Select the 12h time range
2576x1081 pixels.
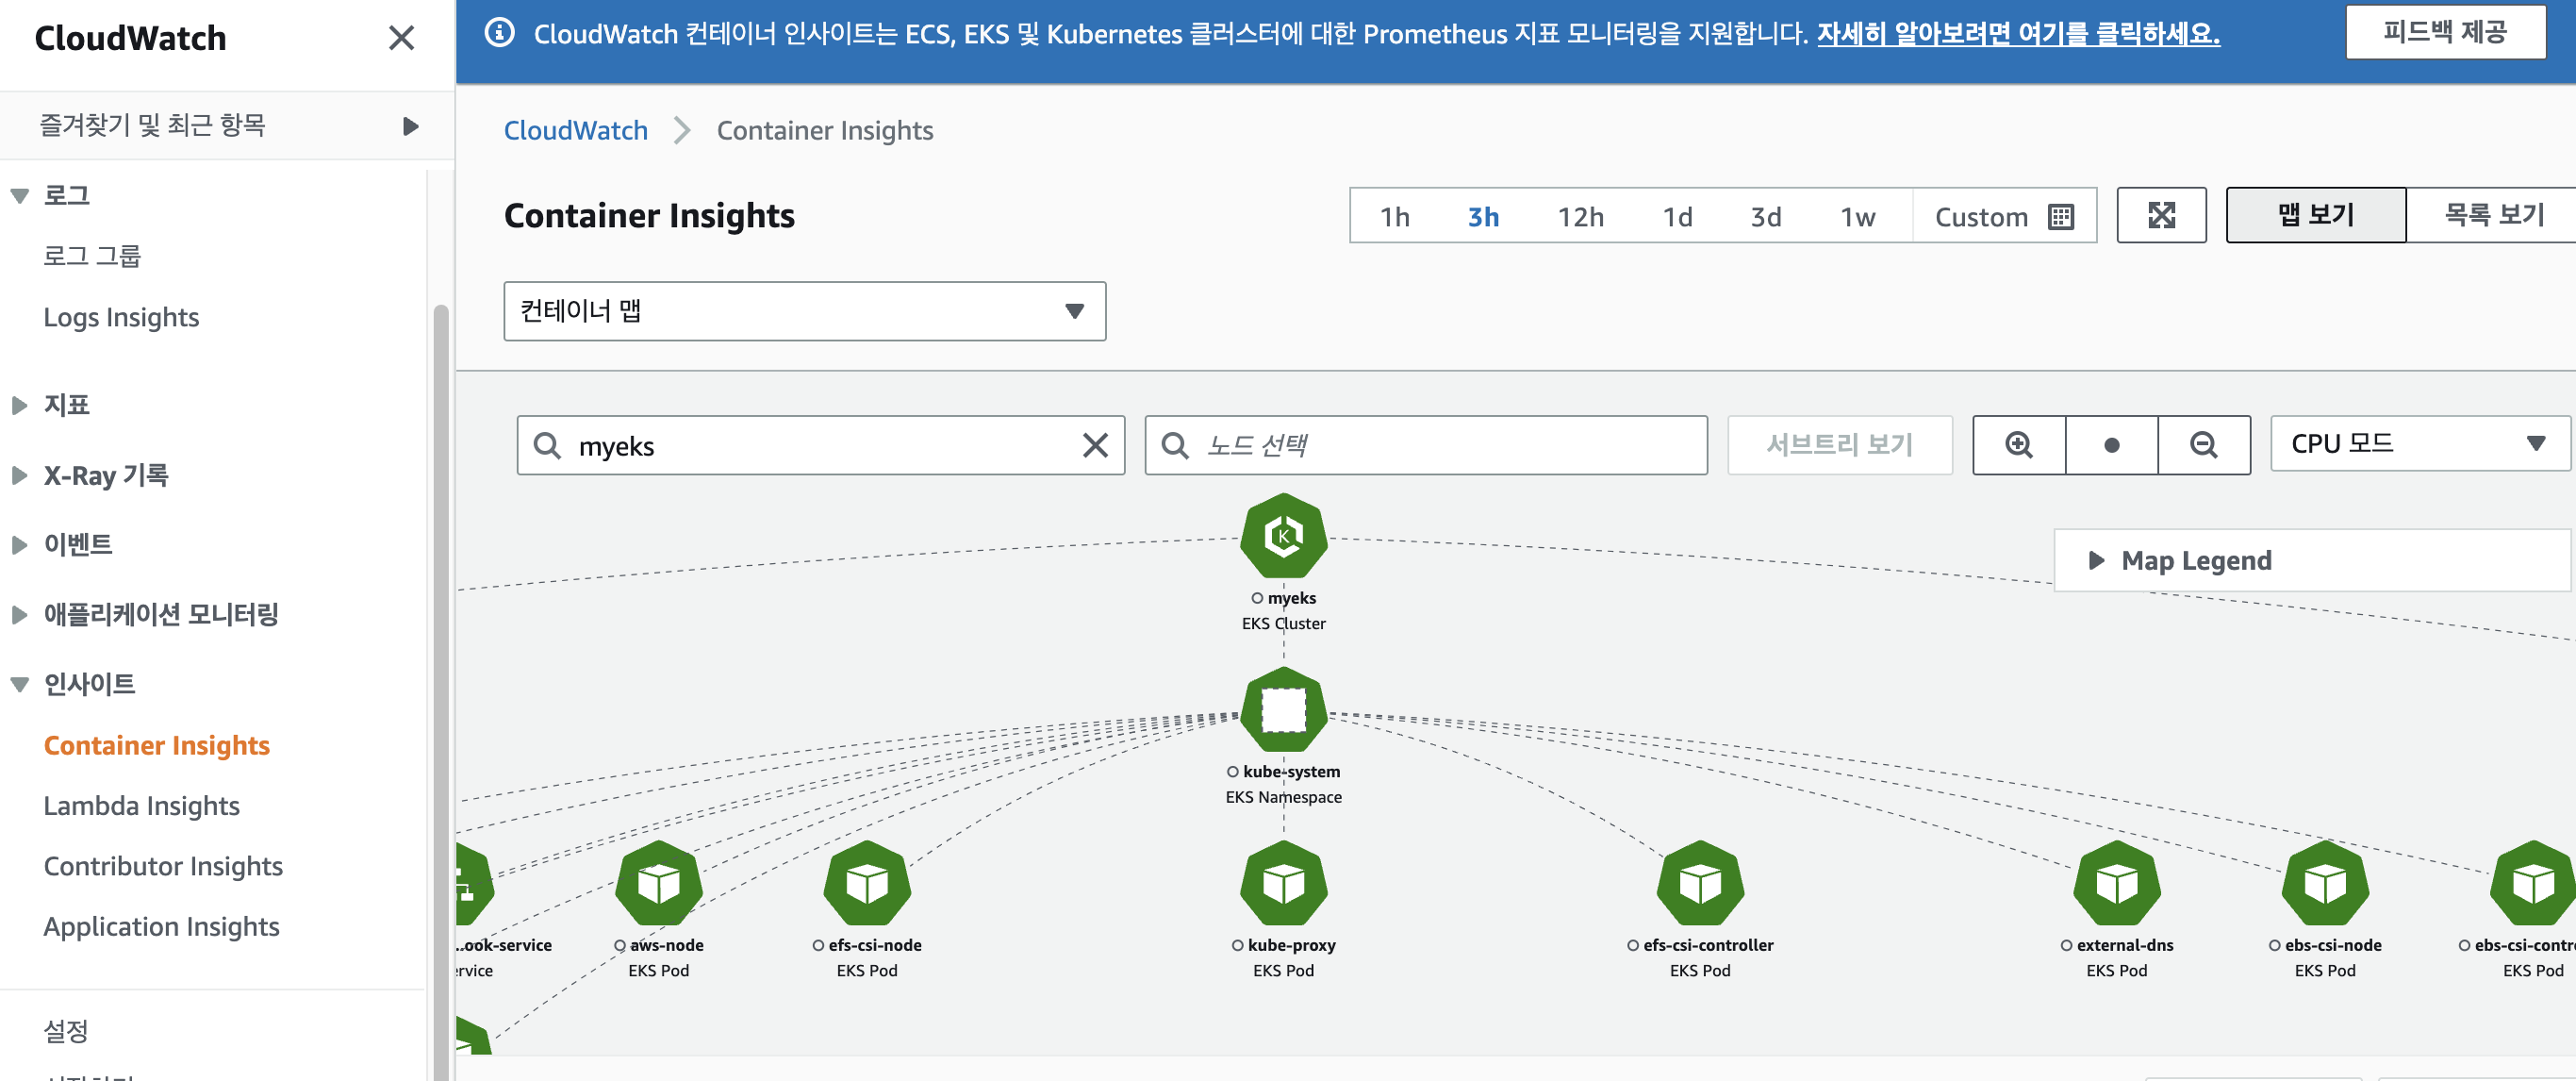[x=1580, y=217]
